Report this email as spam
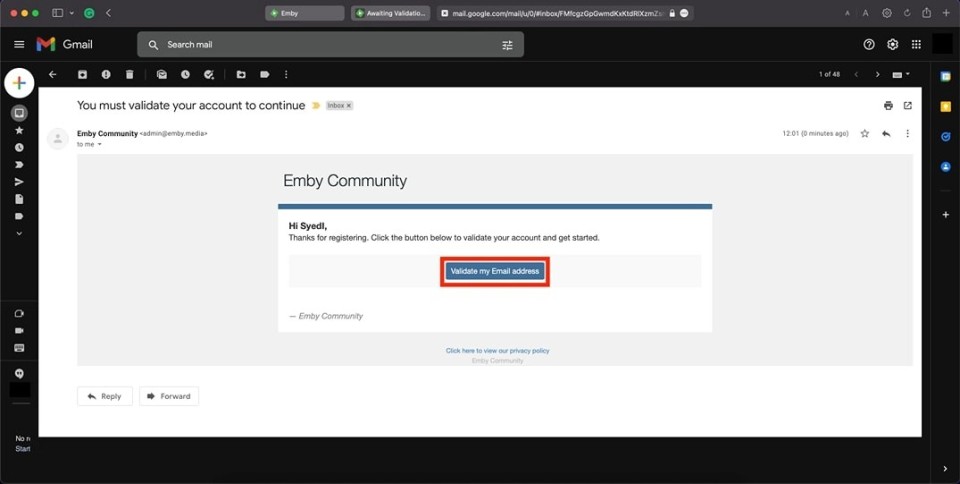Viewport: 960px width, 484px height. point(106,74)
